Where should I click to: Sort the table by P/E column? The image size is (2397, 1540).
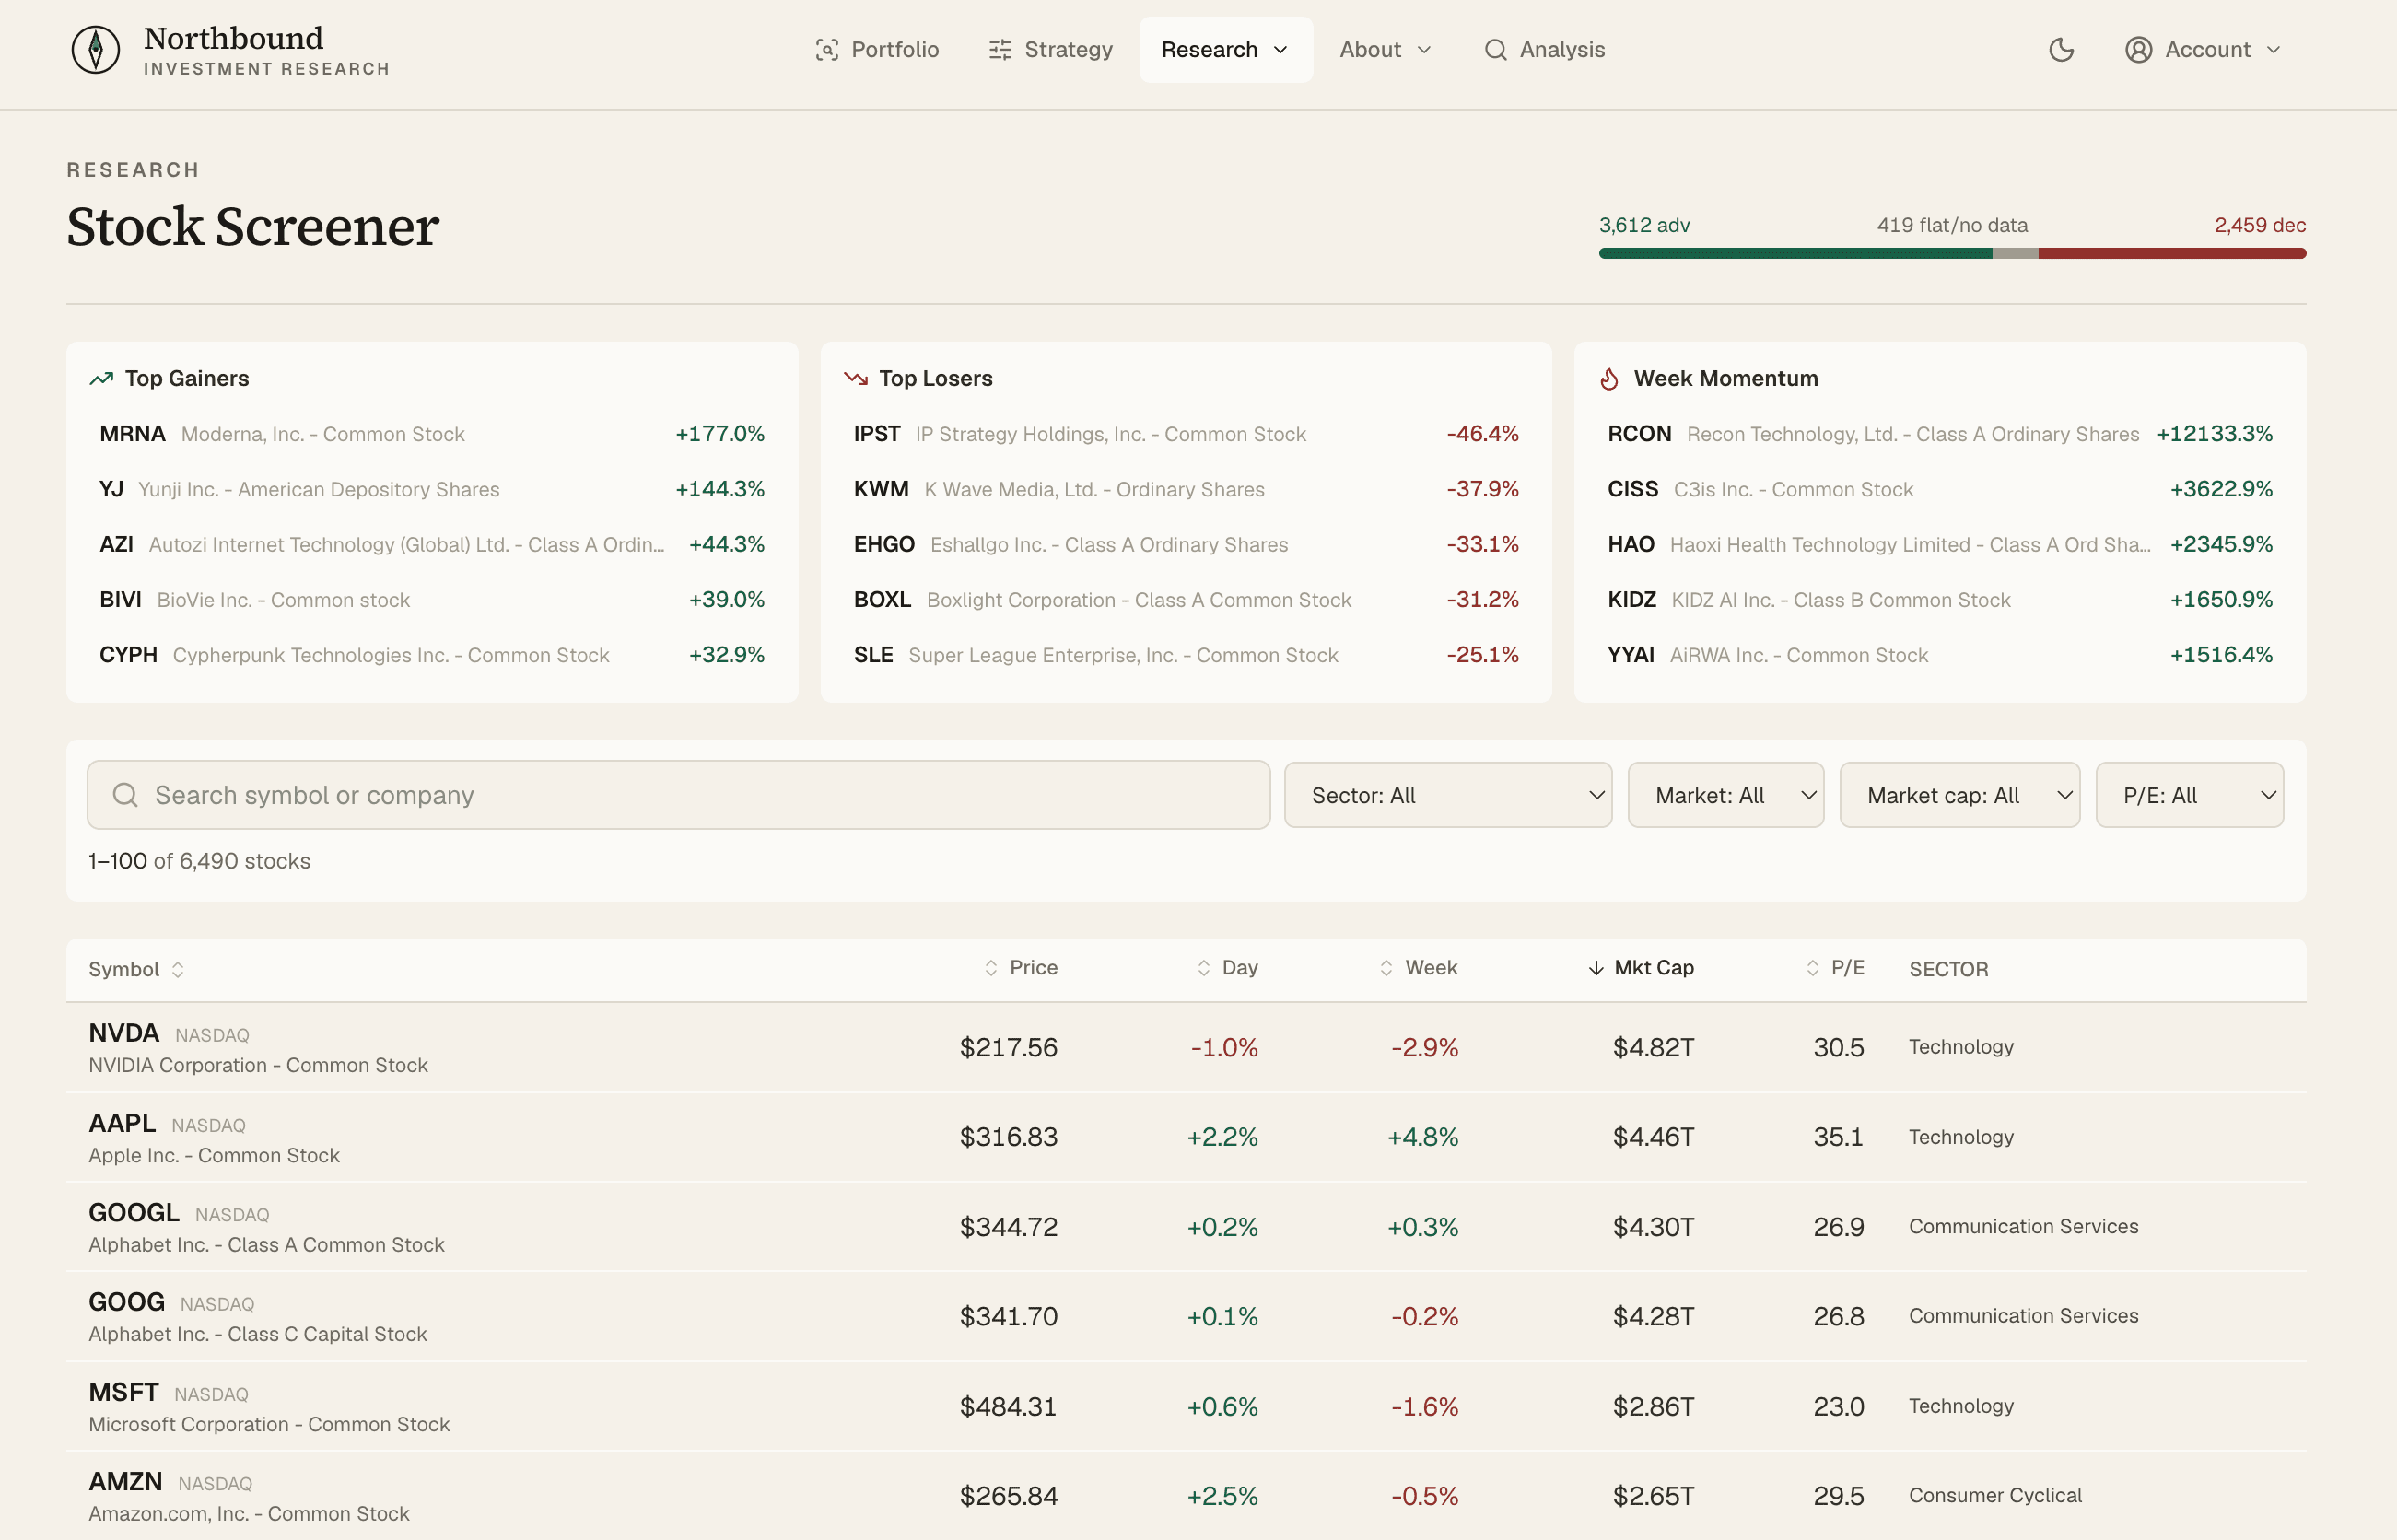[1834, 968]
